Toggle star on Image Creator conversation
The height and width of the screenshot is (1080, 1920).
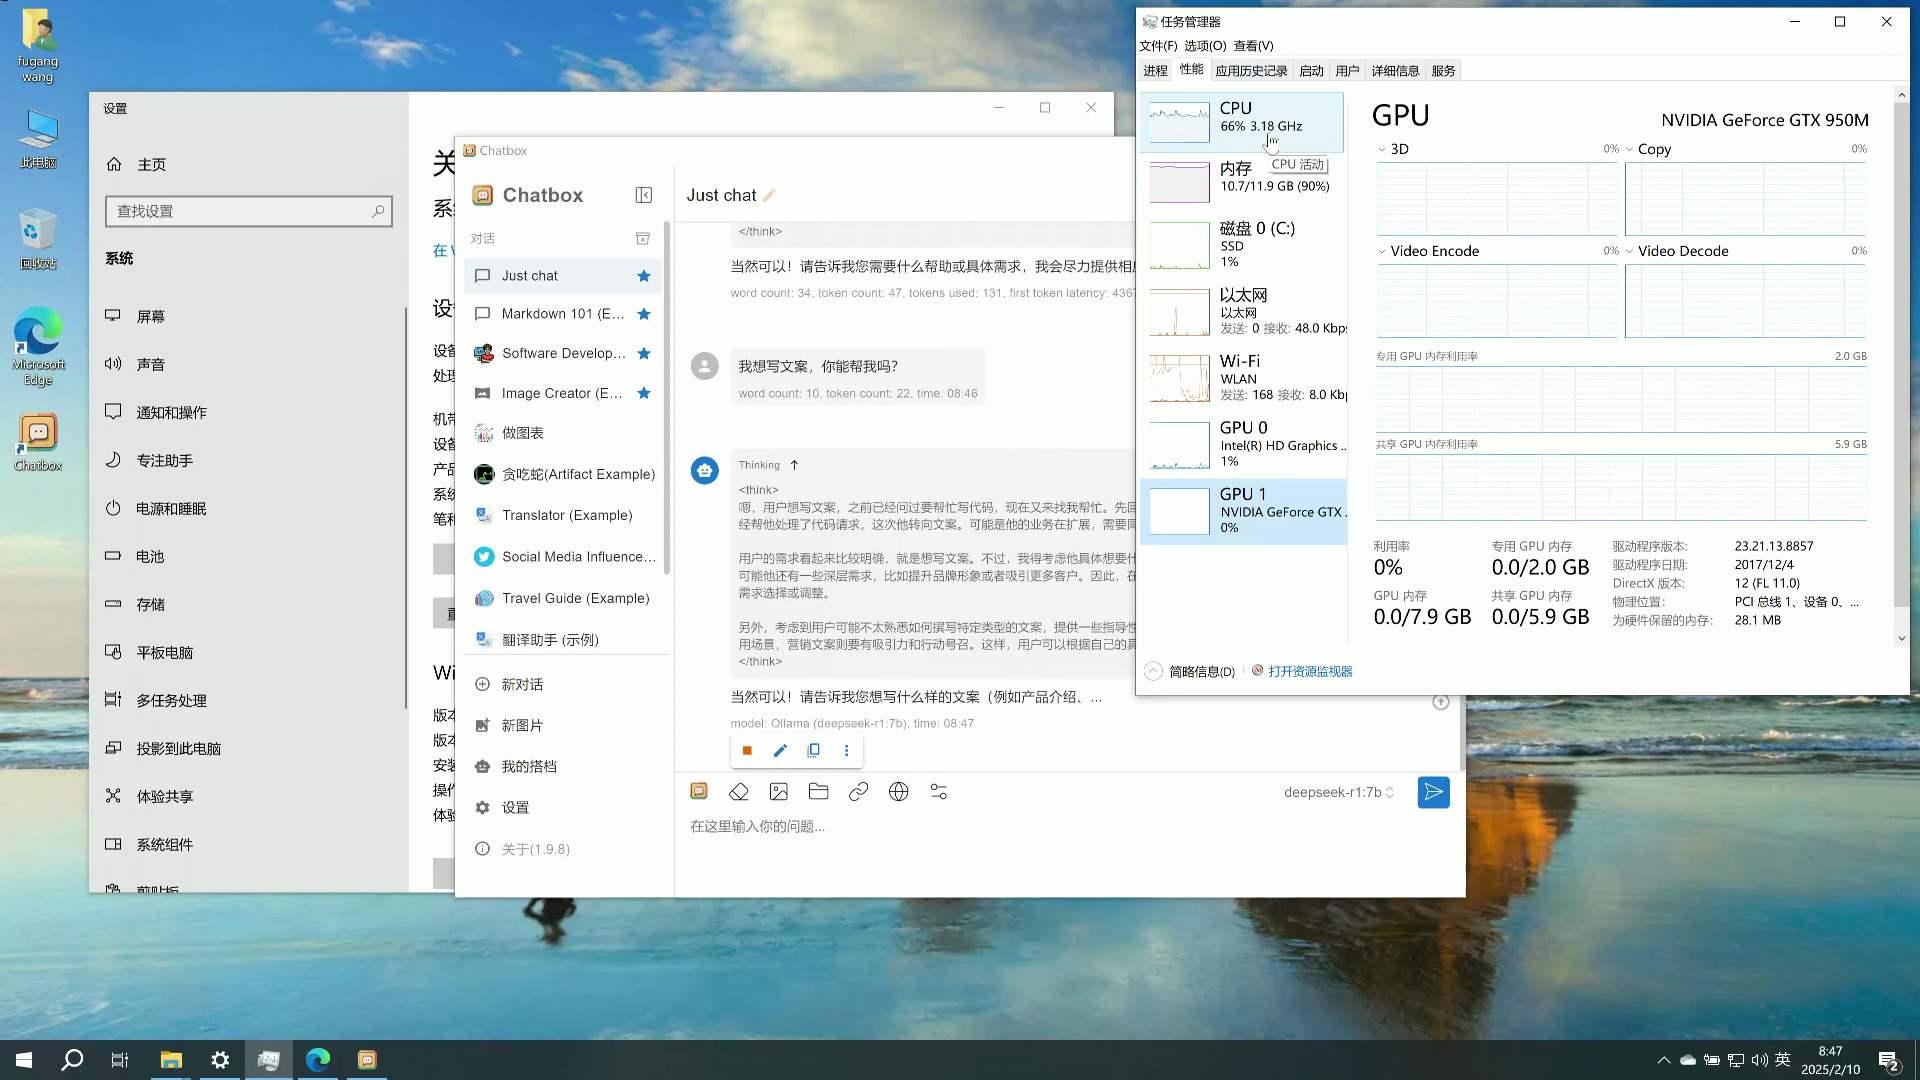click(x=644, y=393)
